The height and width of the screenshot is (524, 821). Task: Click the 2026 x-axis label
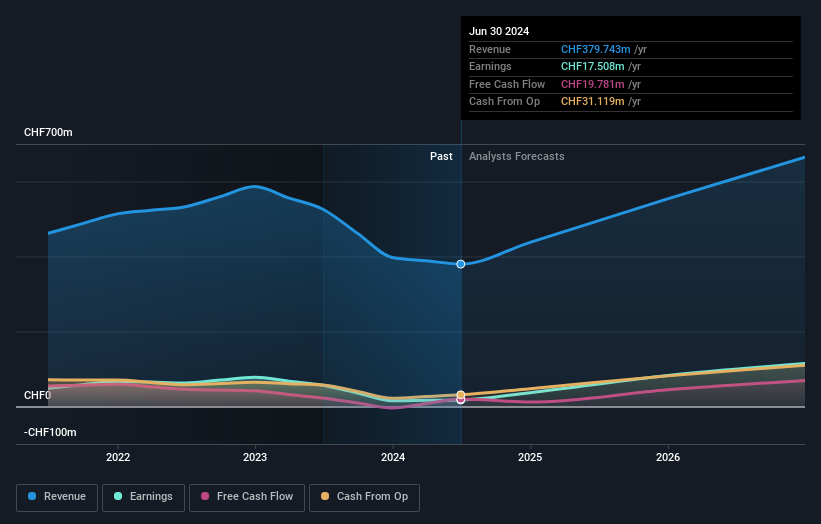click(668, 458)
